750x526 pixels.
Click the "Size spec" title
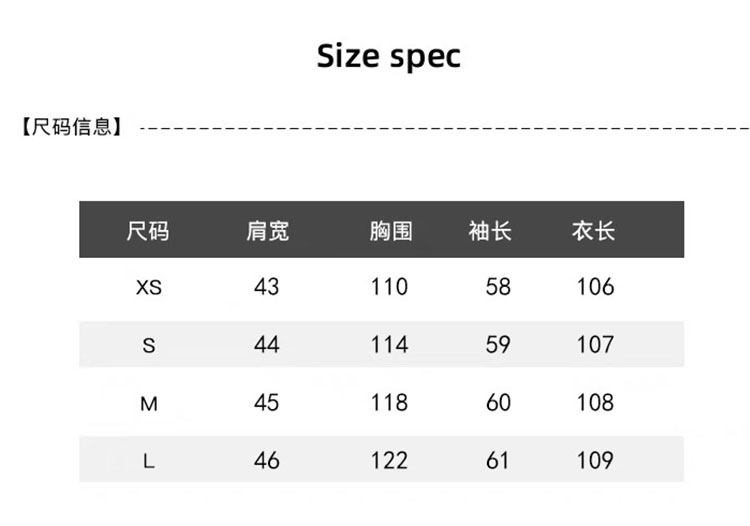388,56
